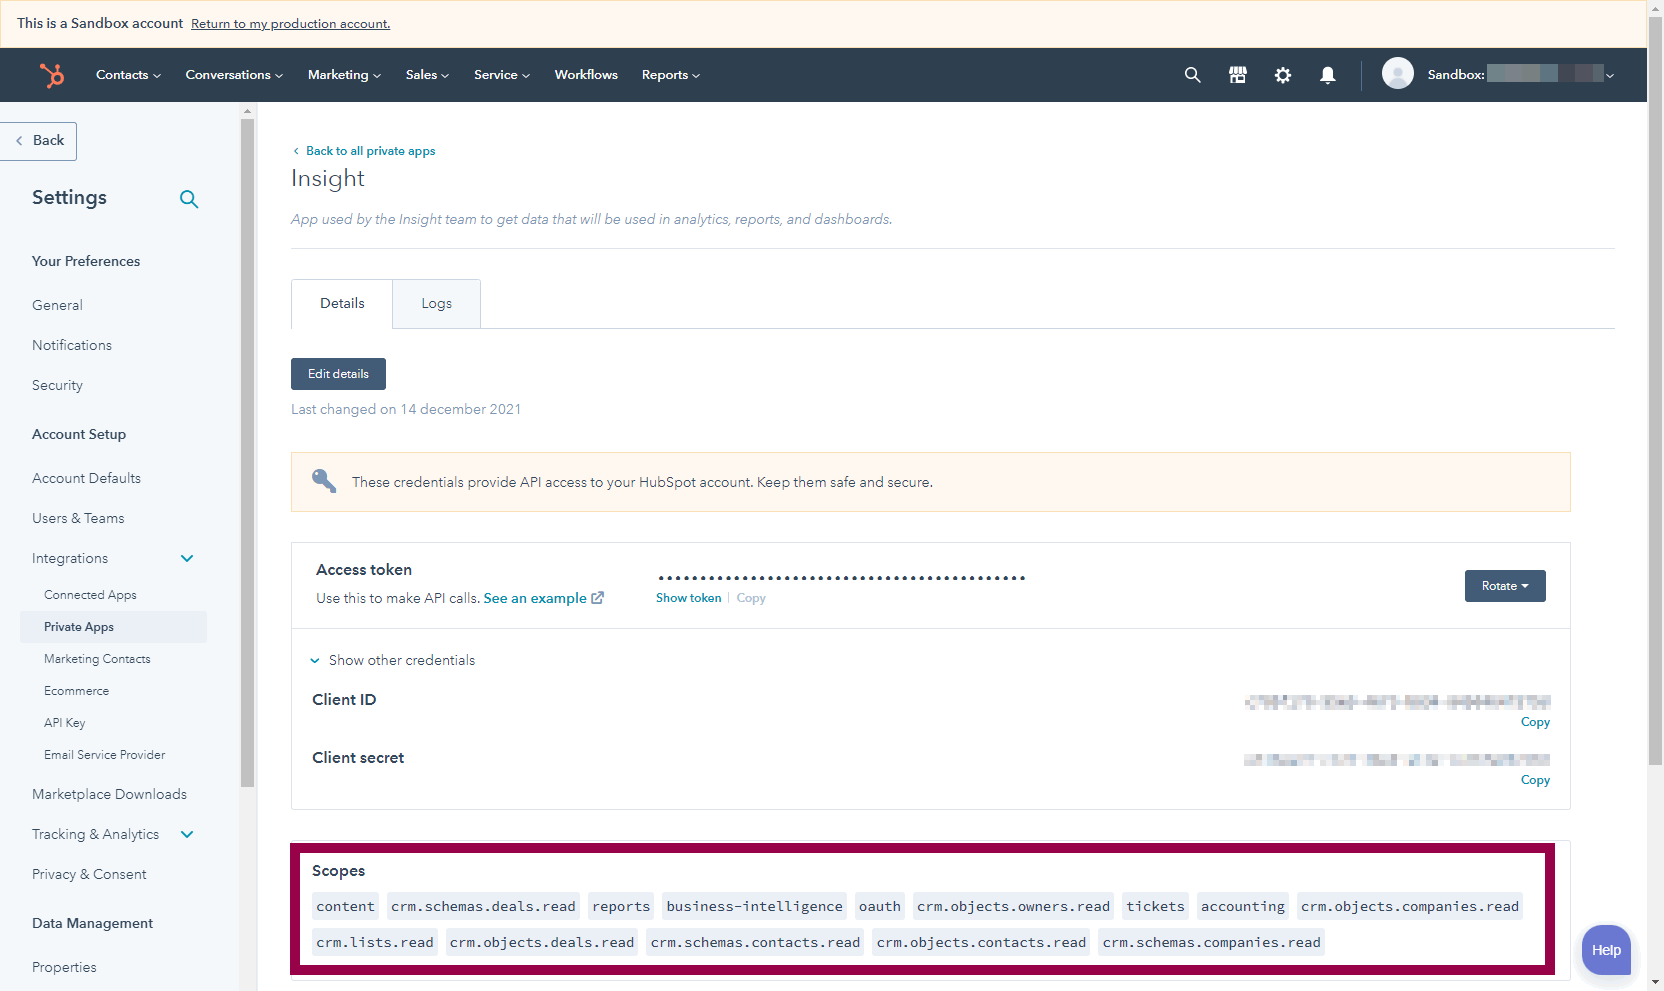Image resolution: width=1664 pixels, height=991 pixels.
Task: Reveal token via Show token link
Action: pyautogui.click(x=688, y=598)
